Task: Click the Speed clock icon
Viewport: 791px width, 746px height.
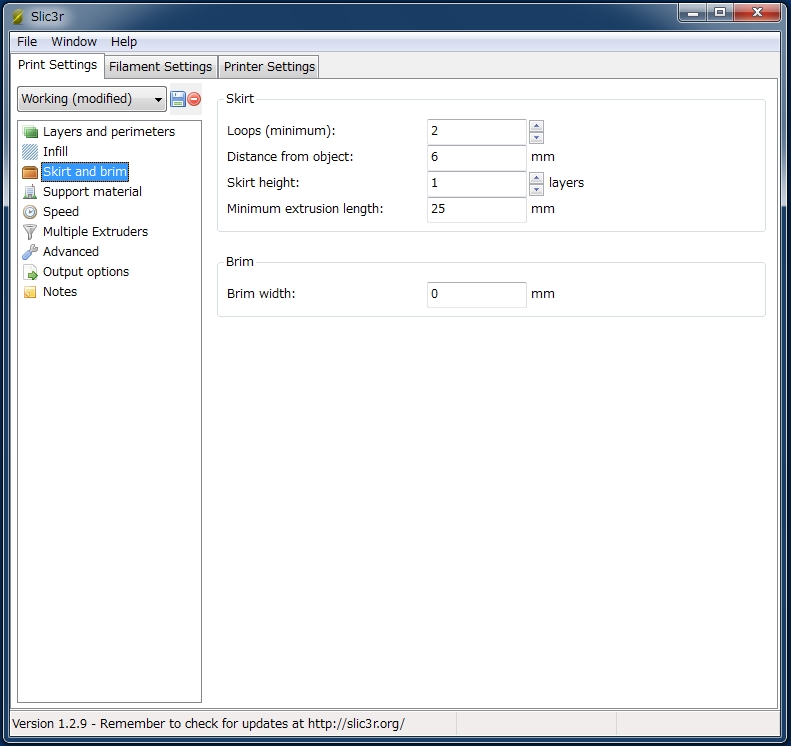Action: click(x=30, y=212)
